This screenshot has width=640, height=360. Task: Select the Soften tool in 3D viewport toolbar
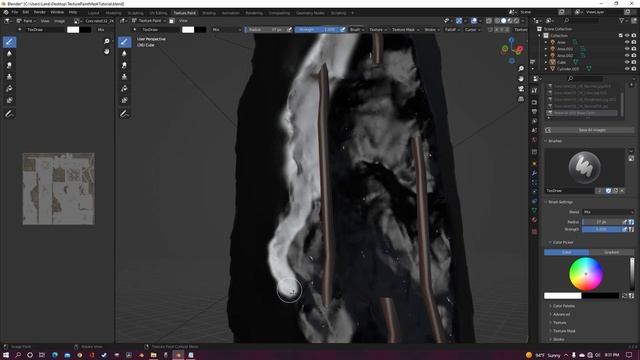pyautogui.click(x=124, y=53)
